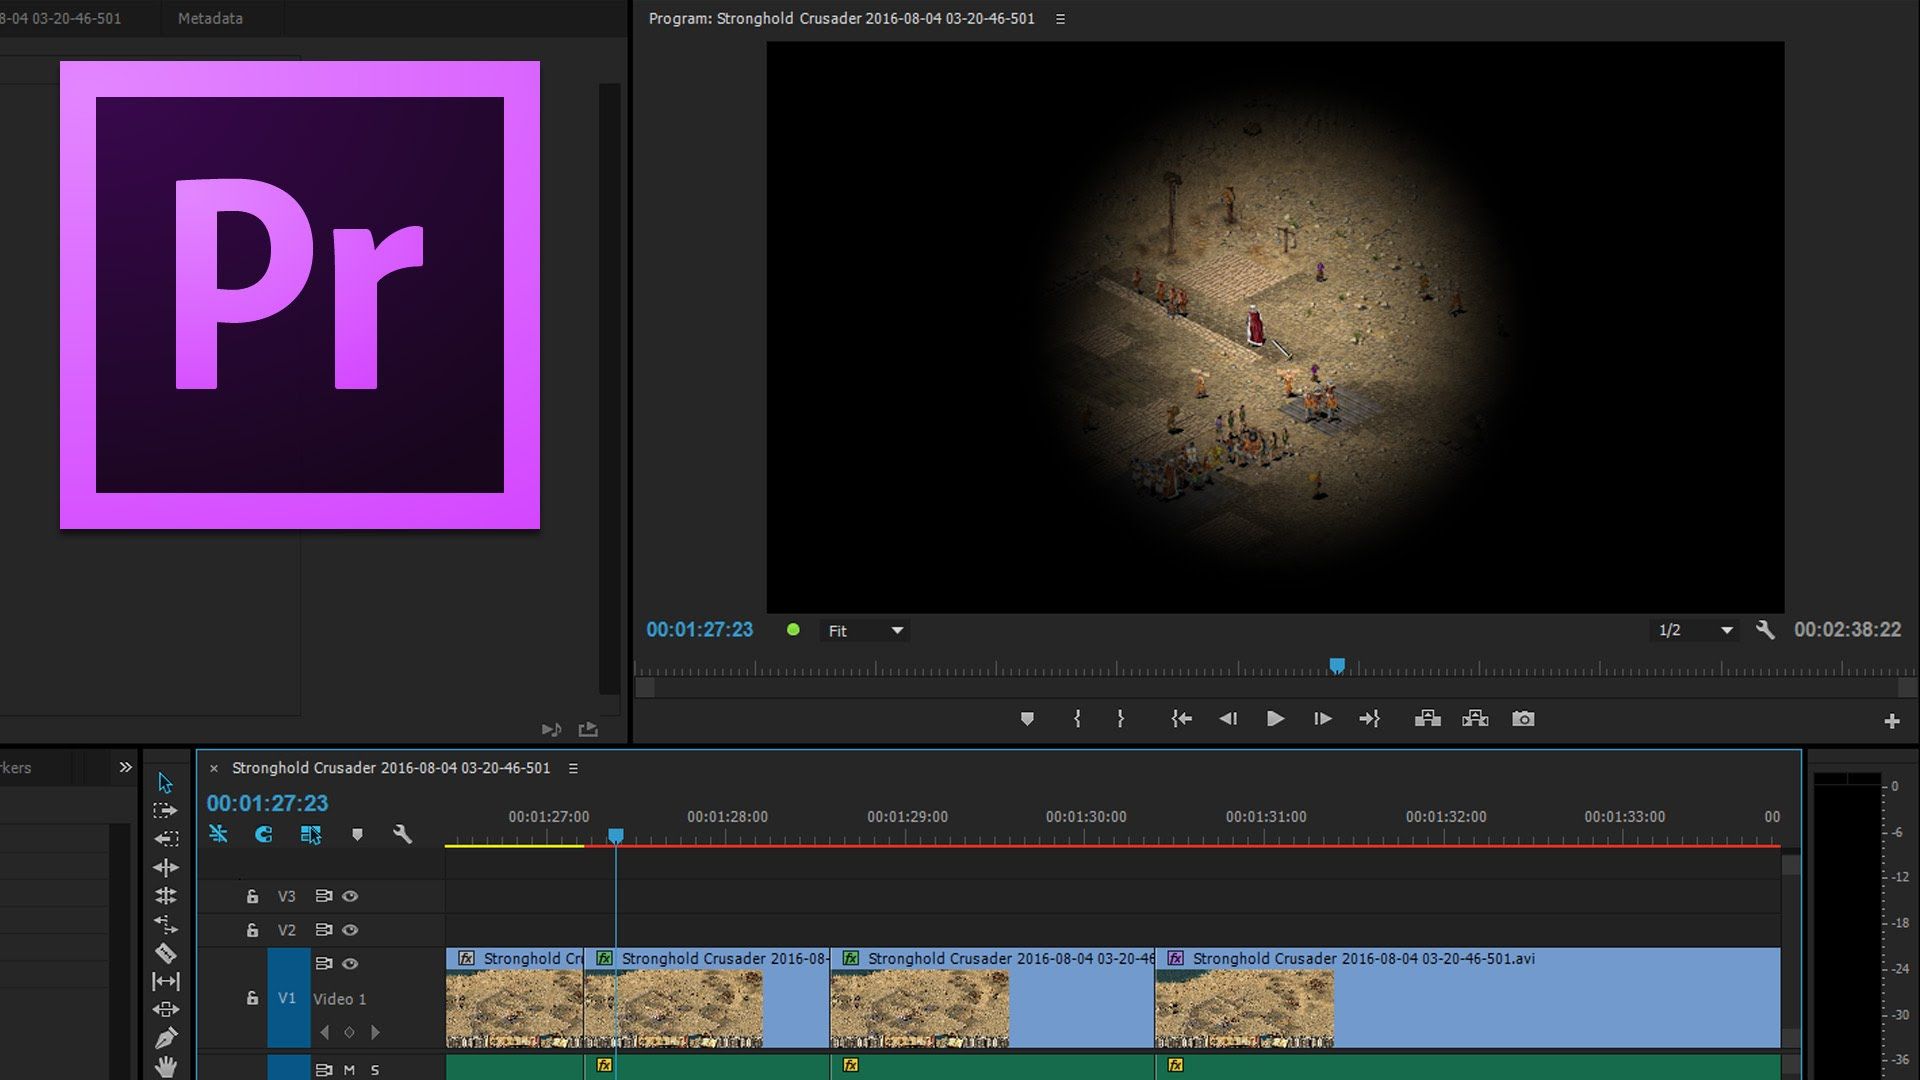
Task: Open the button editor plus icon
Action: [1891, 721]
